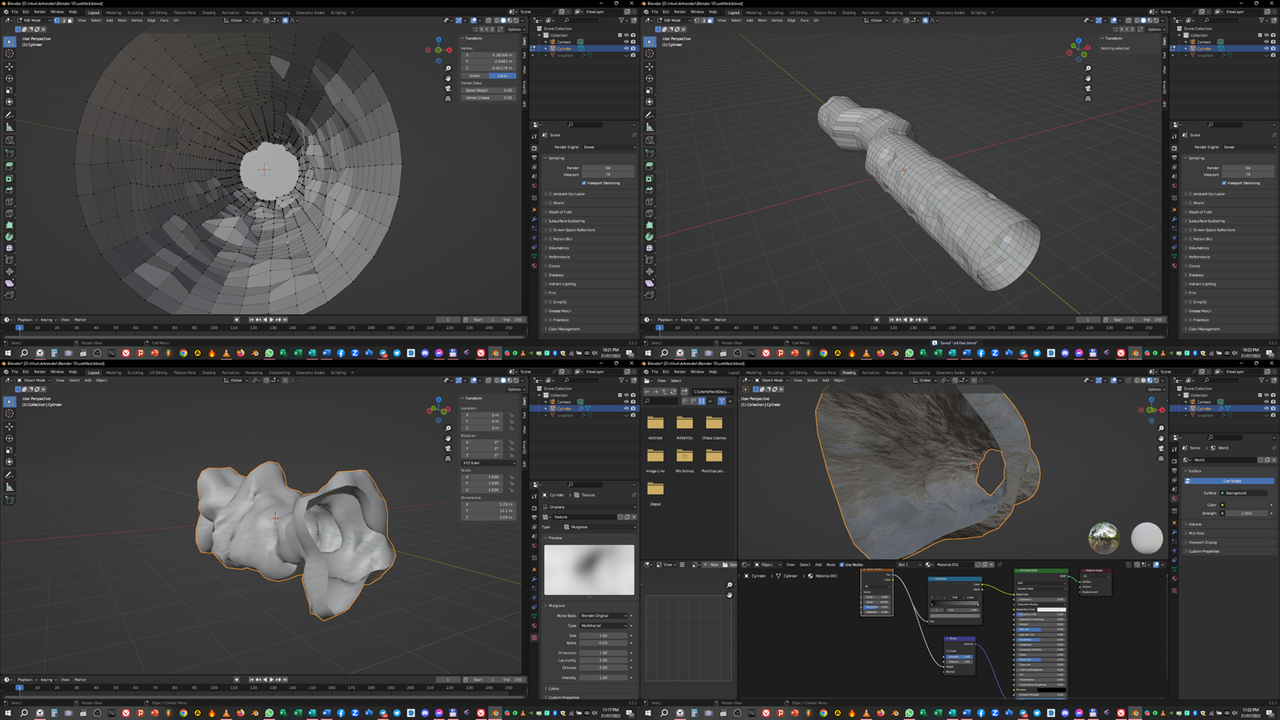The width and height of the screenshot is (1280, 720).
Task: Select the Measure tool in top-left window
Action: 9,127
